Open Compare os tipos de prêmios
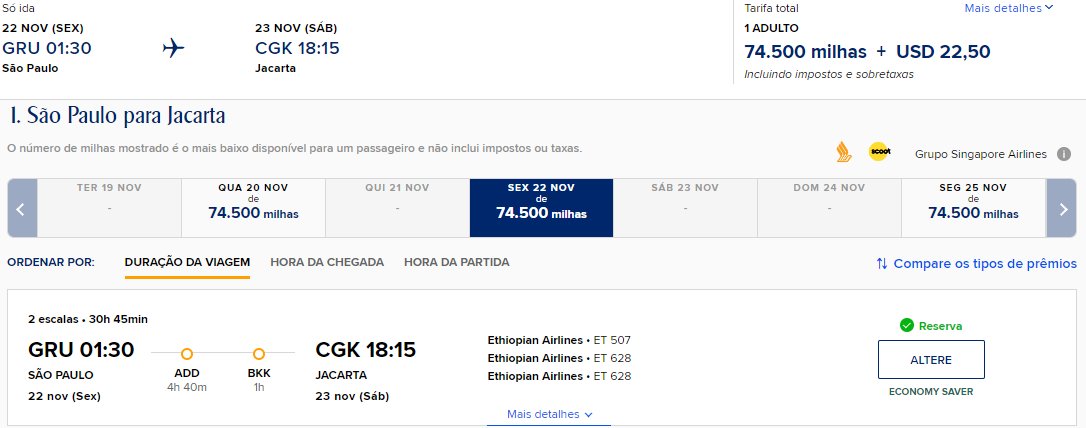1086x428 pixels. (977, 264)
